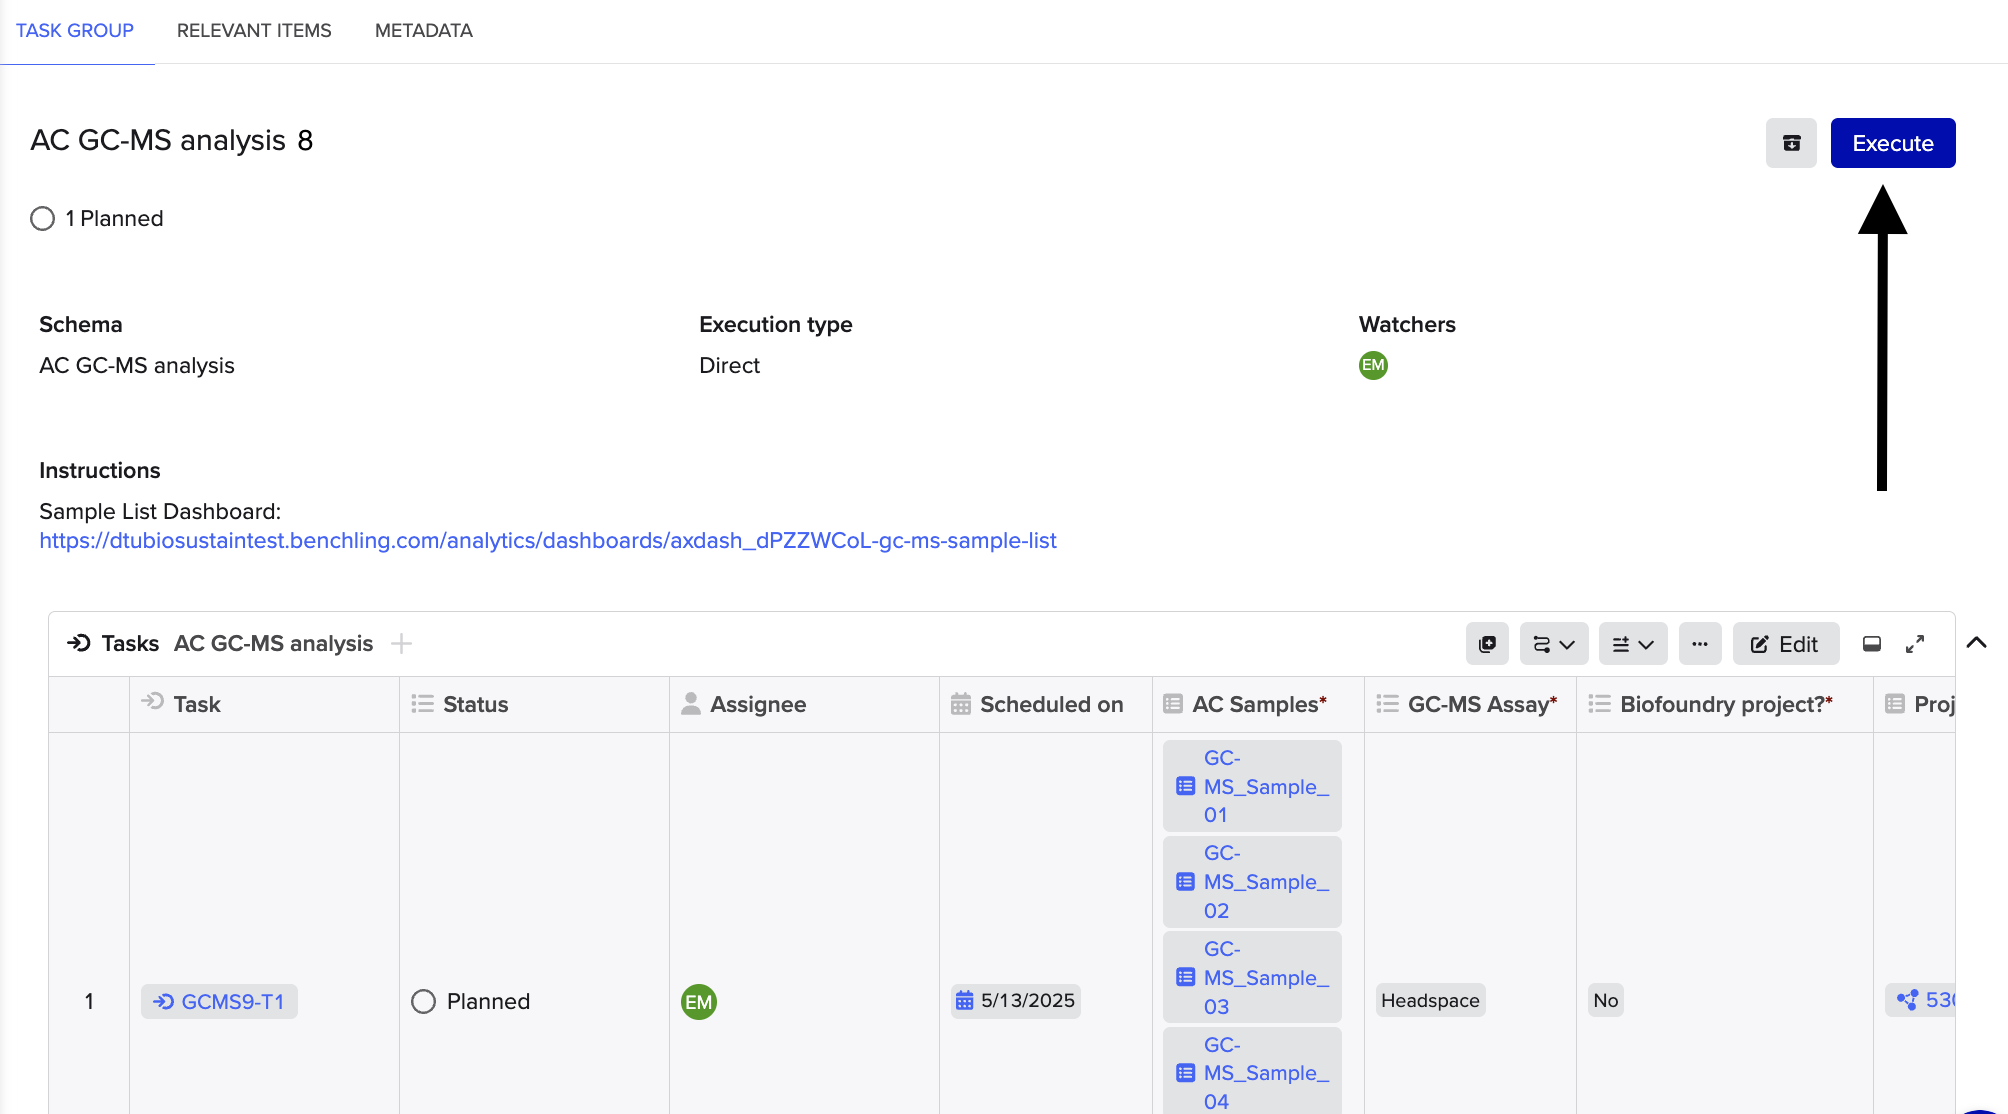Click the Direct execution type value
The height and width of the screenshot is (1114, 2008).
(729, 365)
